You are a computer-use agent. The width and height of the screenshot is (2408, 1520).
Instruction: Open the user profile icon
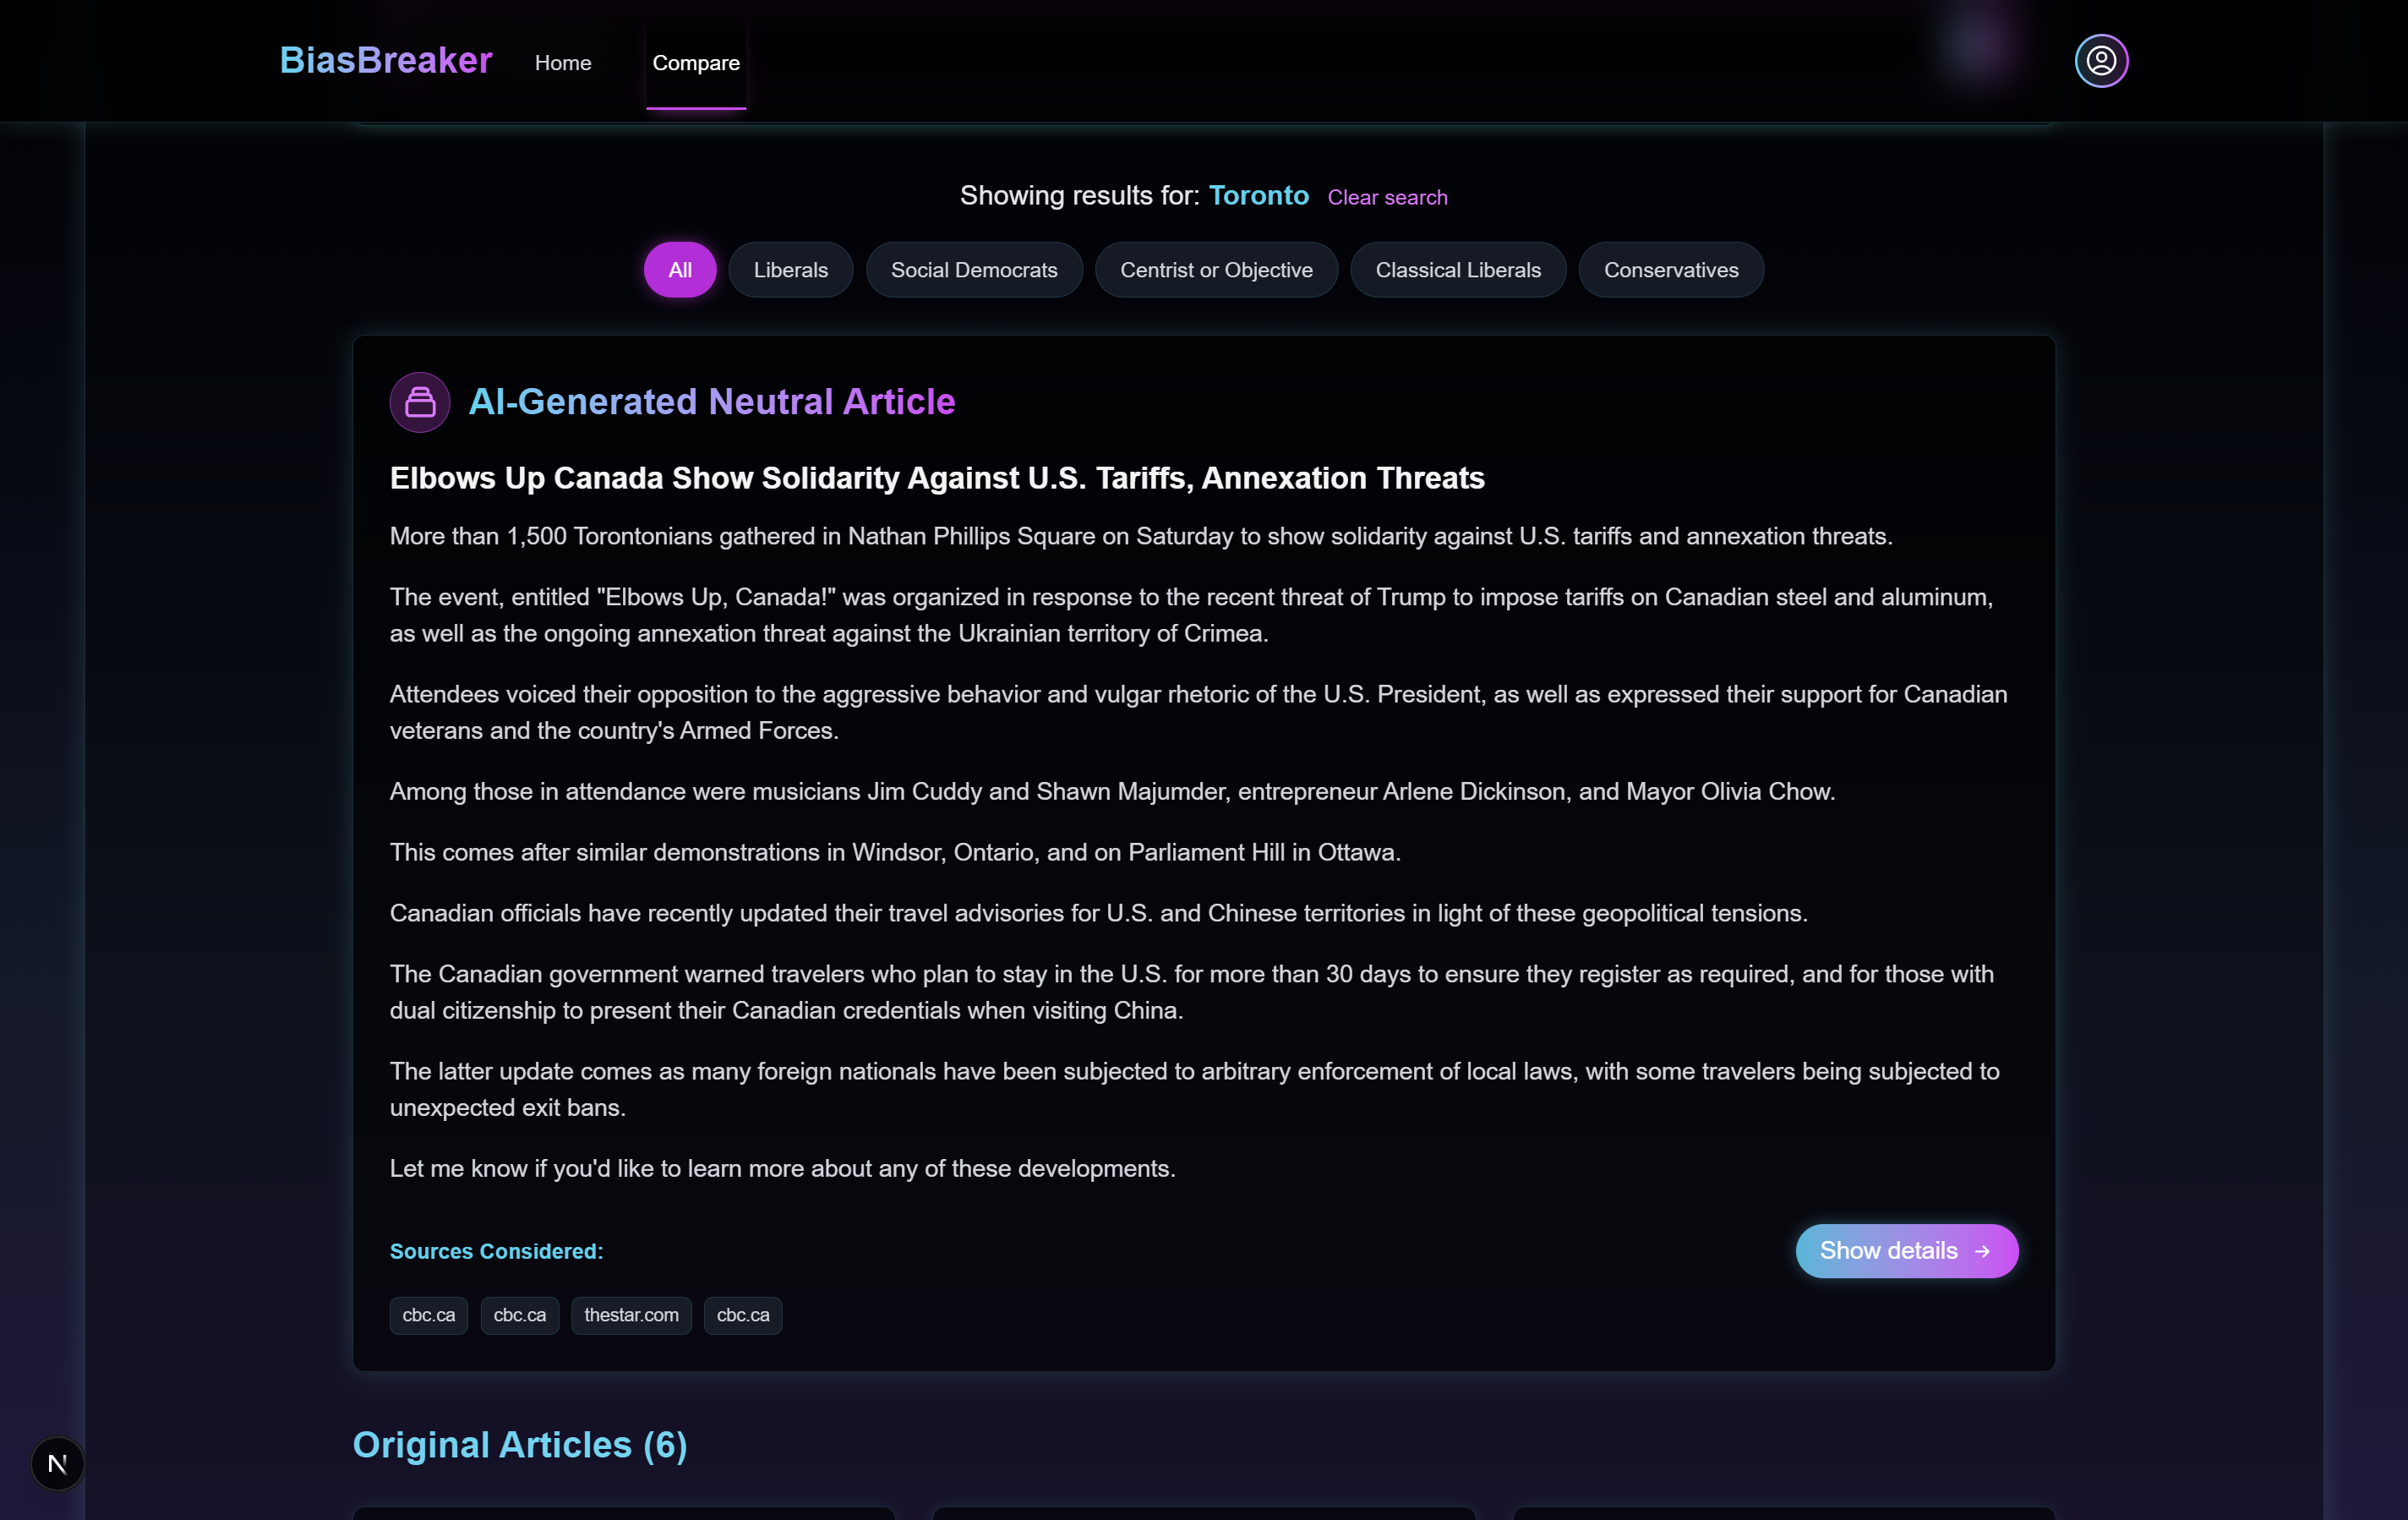2101,61
